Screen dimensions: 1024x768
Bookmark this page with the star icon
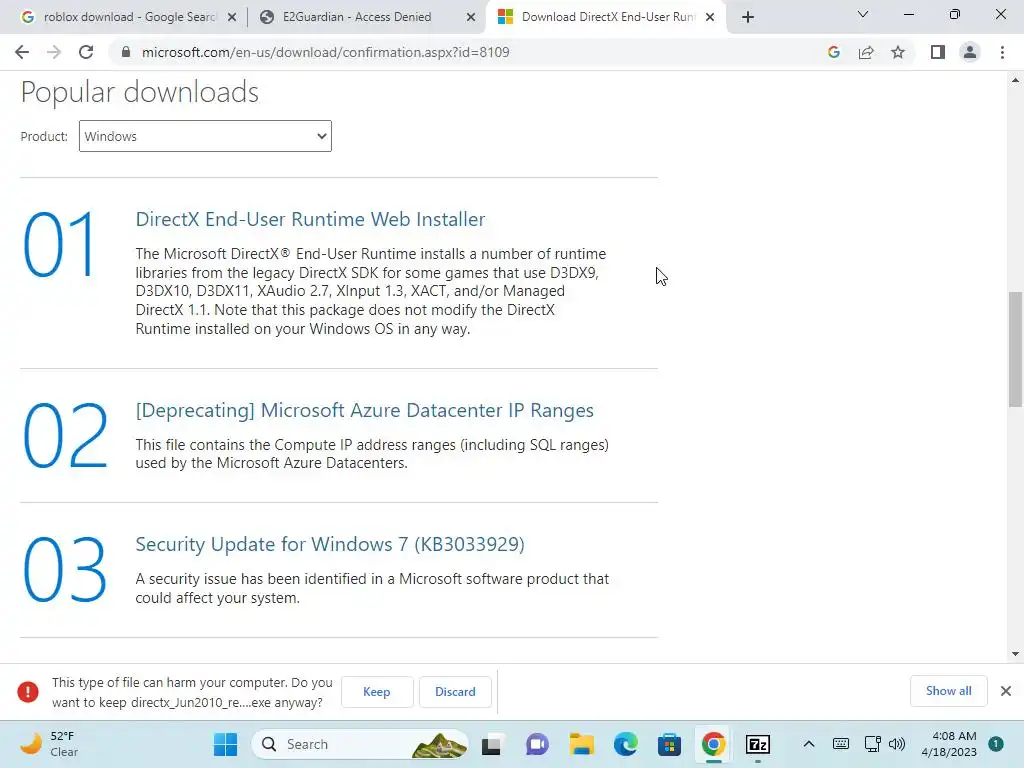(x=898, y=52)
